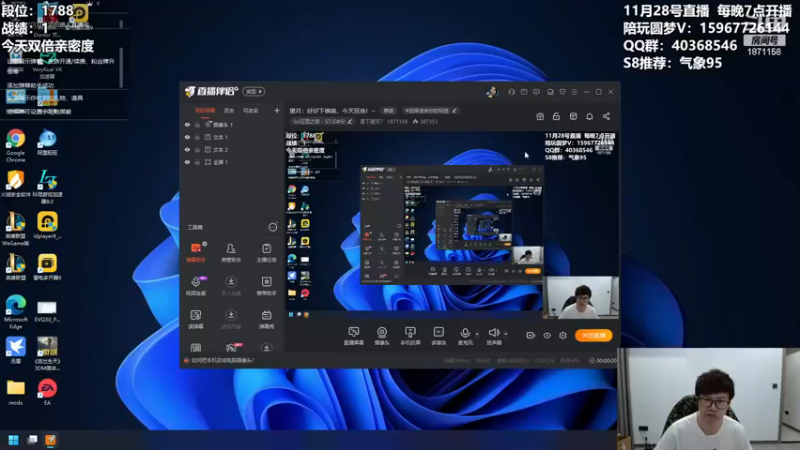Hide the 文本 2 layer
Viewport: 800px width, 450px height.
[187, 149]
